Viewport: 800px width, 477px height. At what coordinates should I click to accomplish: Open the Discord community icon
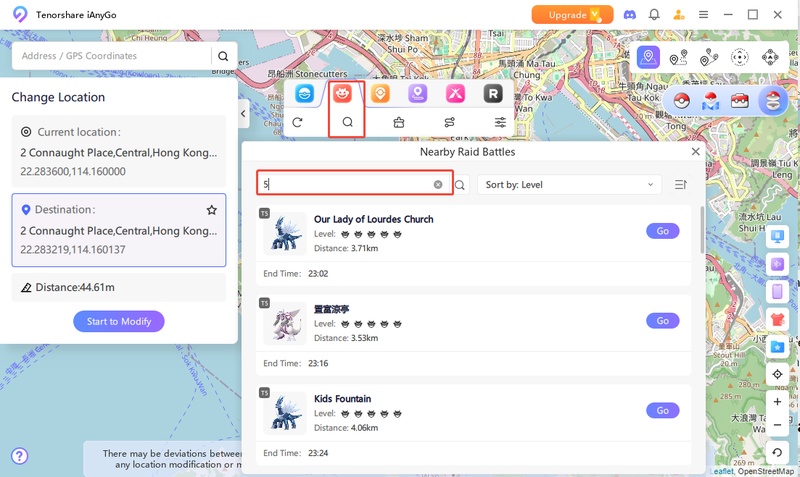(630, 15)
